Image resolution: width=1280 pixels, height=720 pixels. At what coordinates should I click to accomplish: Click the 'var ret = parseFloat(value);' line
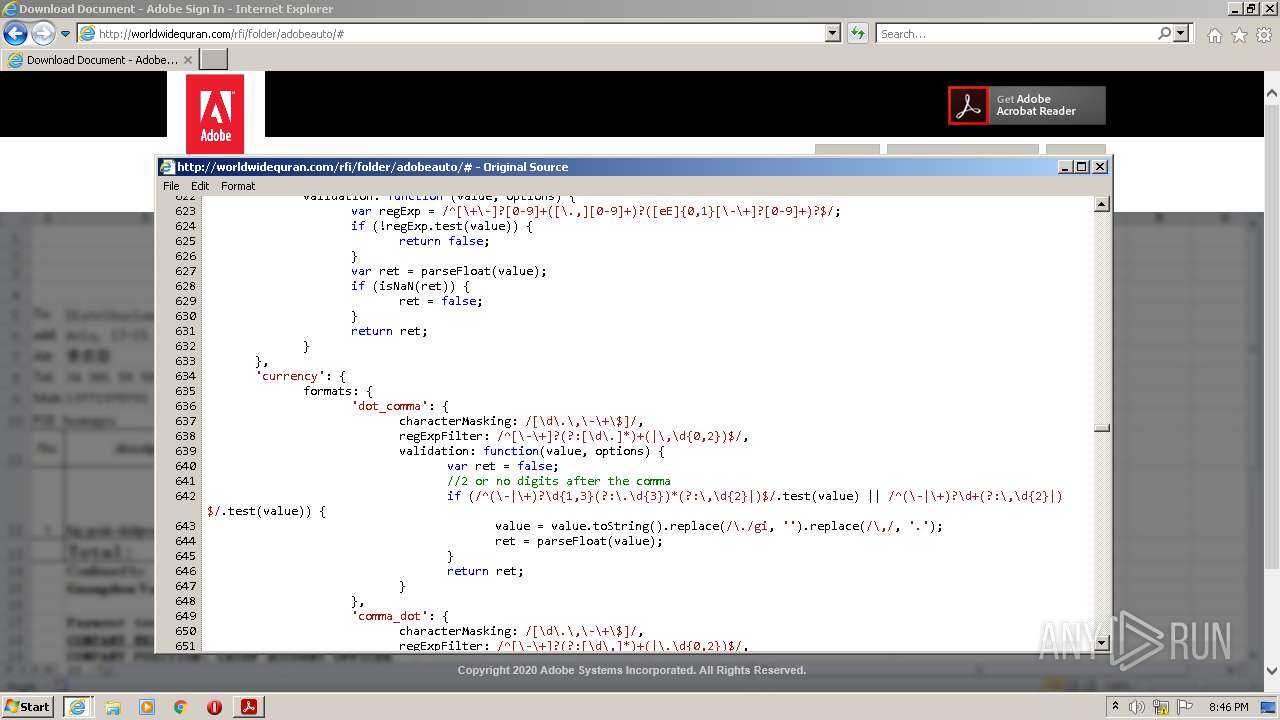point(449,271)
